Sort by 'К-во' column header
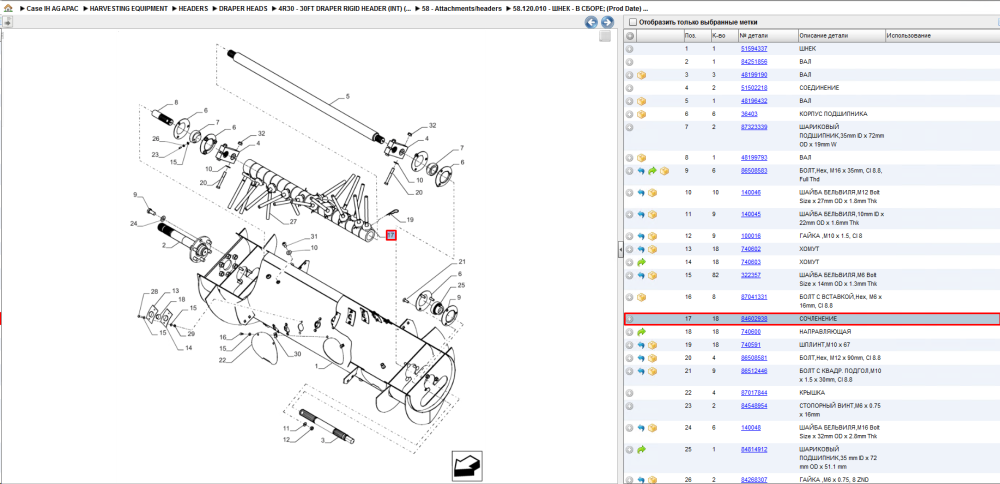The height and width of the screenshot is (484, 1000). pyautogui.click(x=724, y=36)
